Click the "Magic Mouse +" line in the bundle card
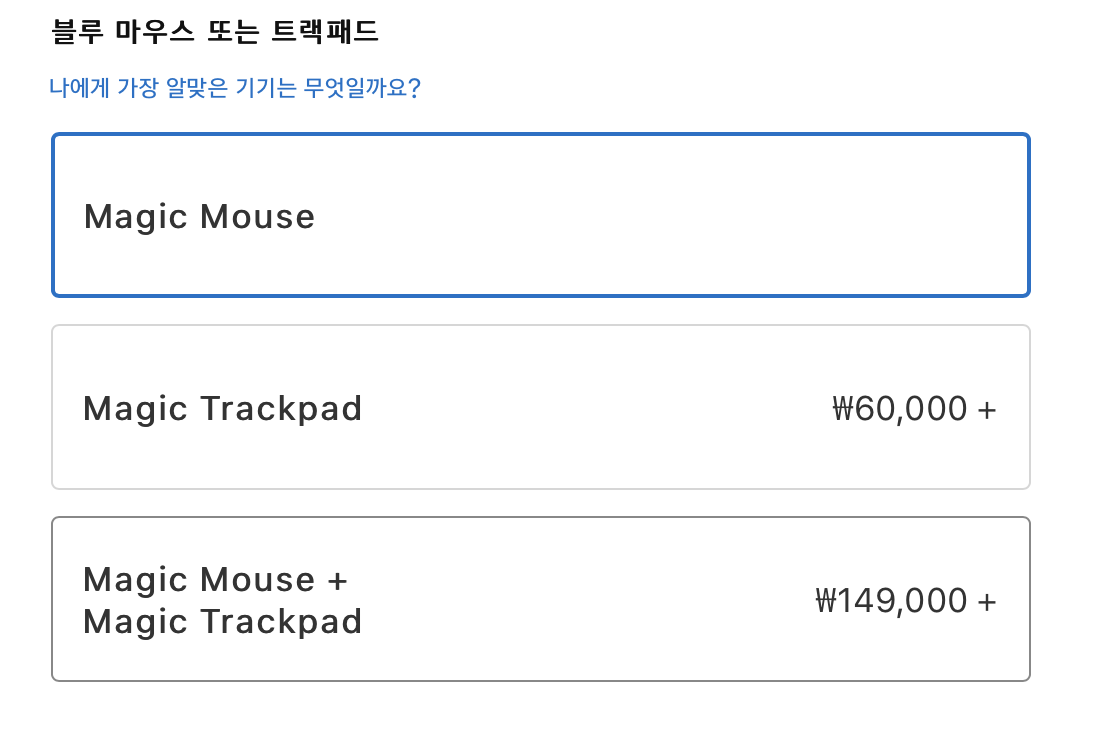Screen dimensions: 1112x730 (x=214, y=580)
